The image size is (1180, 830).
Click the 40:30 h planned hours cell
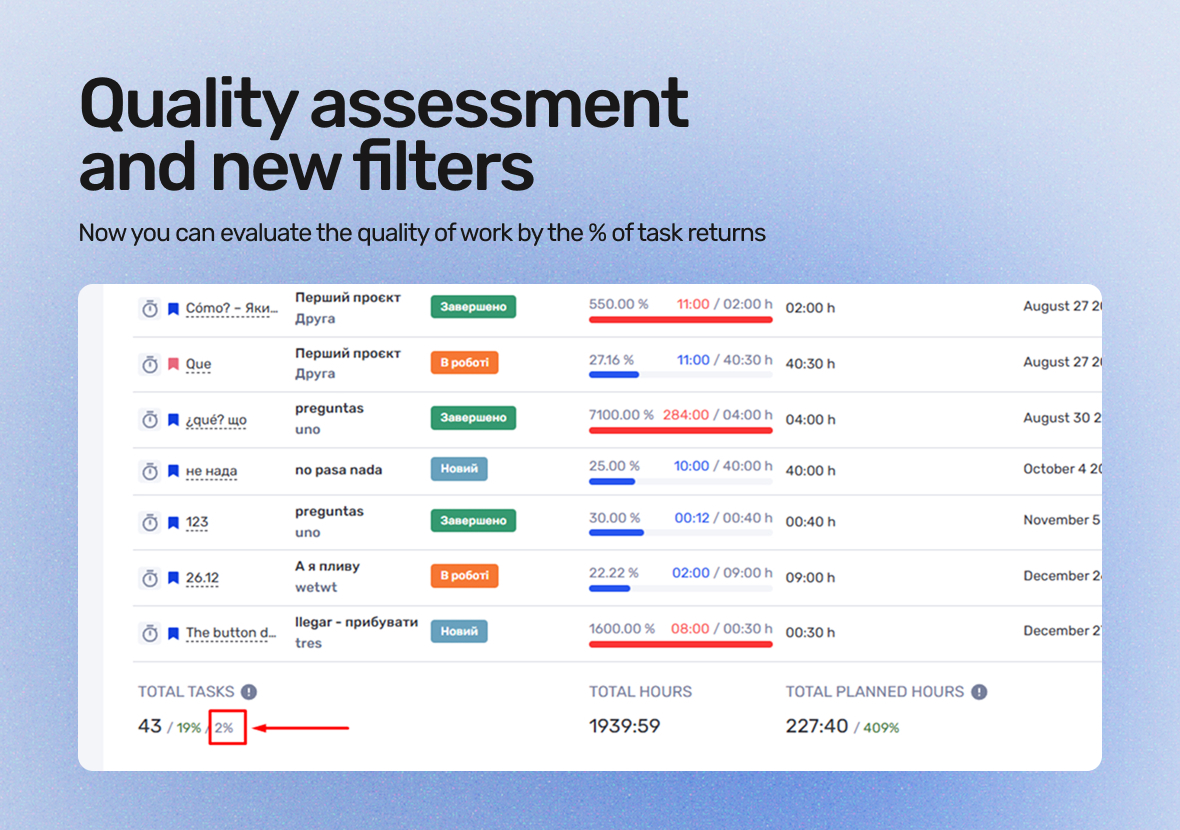click(810, 364)
